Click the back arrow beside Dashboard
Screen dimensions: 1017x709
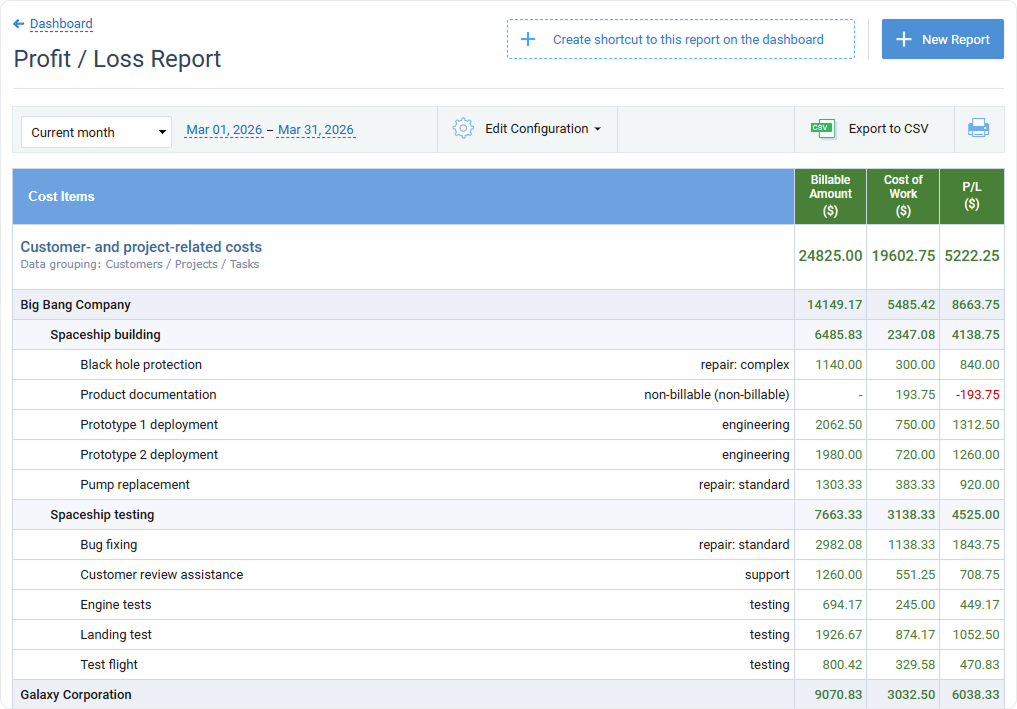click(19, 23)
